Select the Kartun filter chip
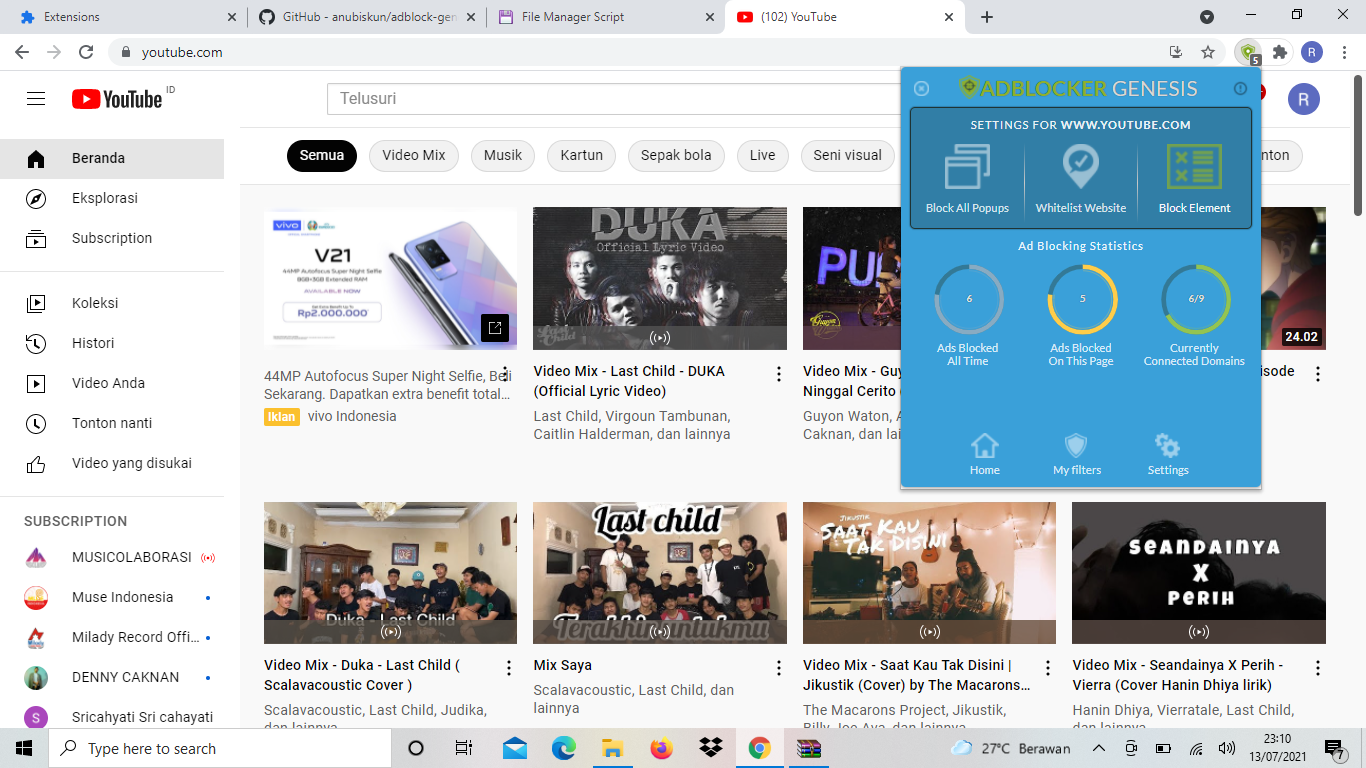 pos(582,155)
